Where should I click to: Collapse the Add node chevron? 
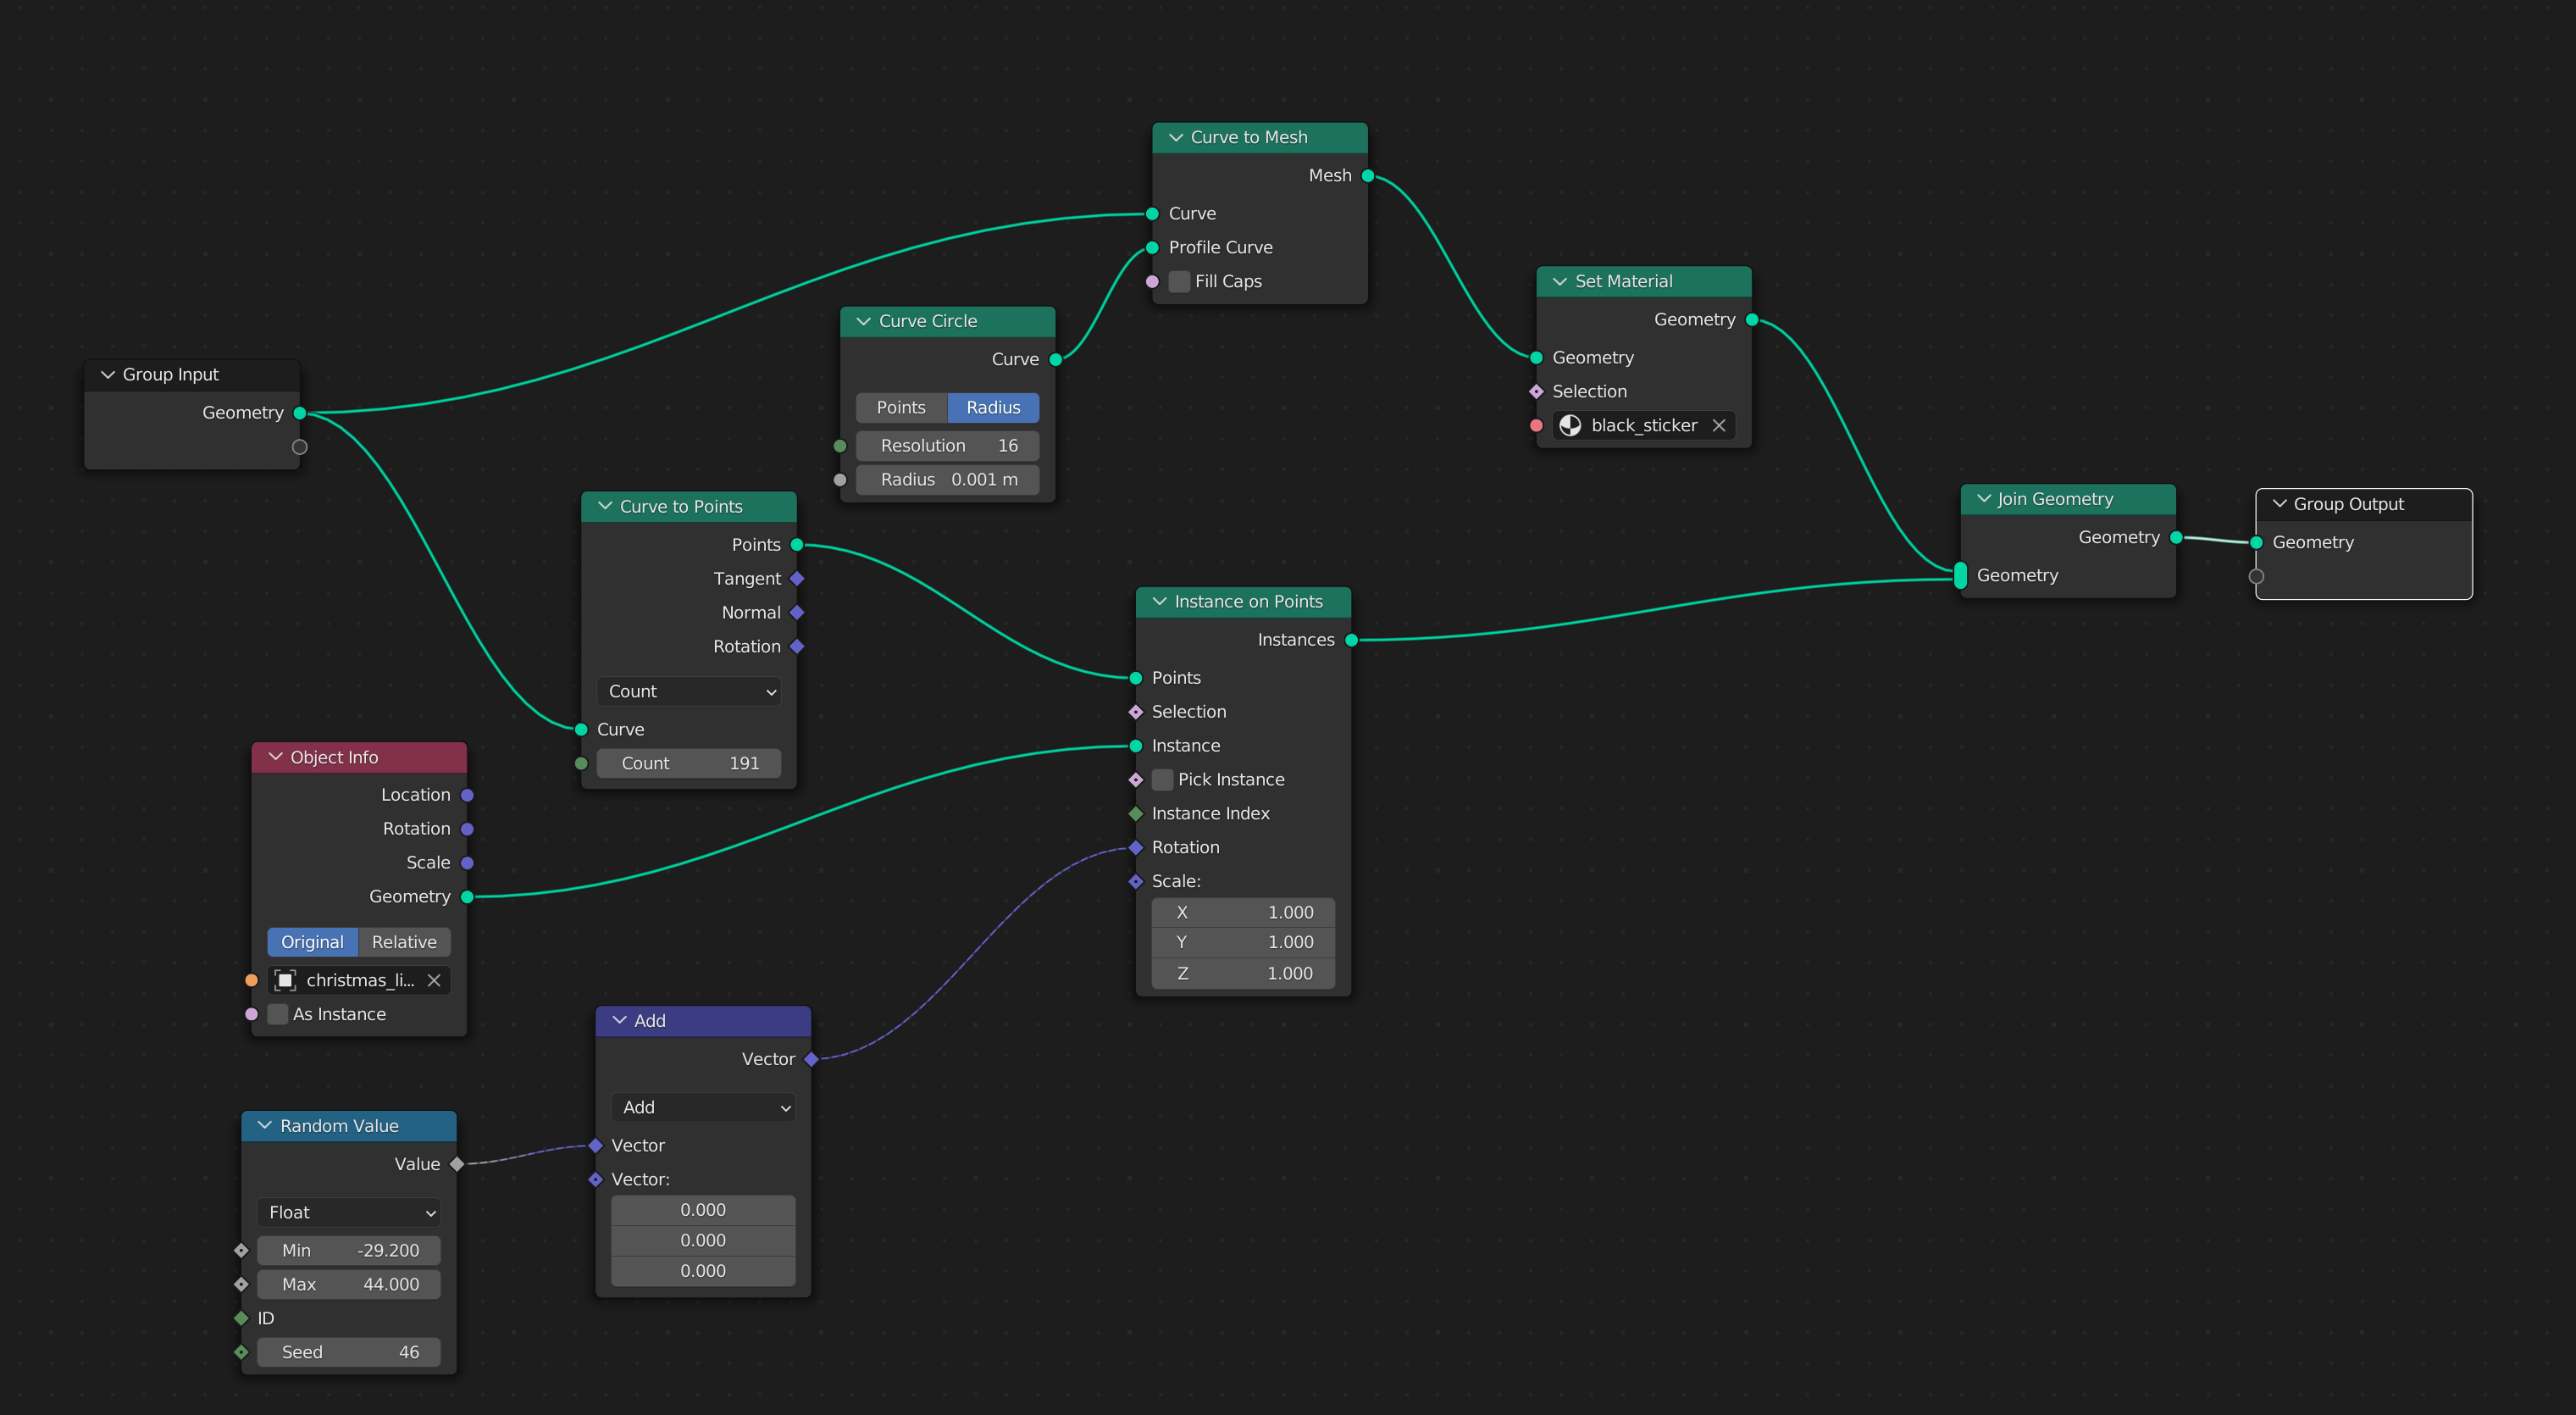coord(620,1021)
